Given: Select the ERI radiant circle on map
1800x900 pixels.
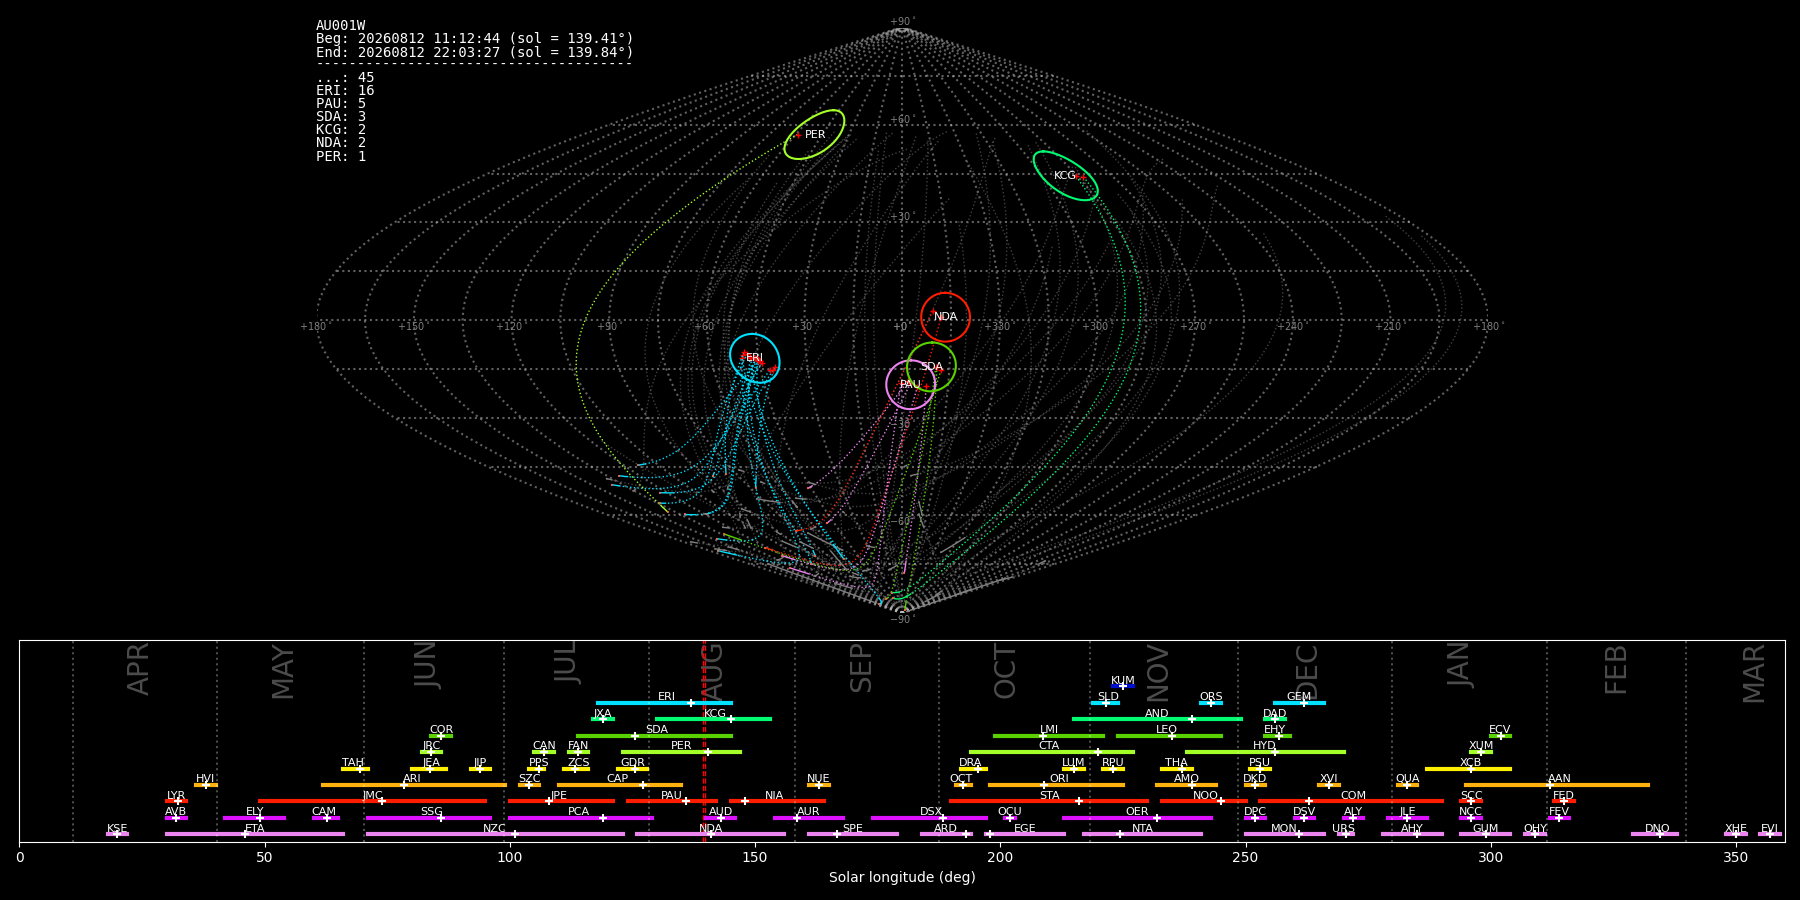Looking at the screenshot, I should click(754, 358).
